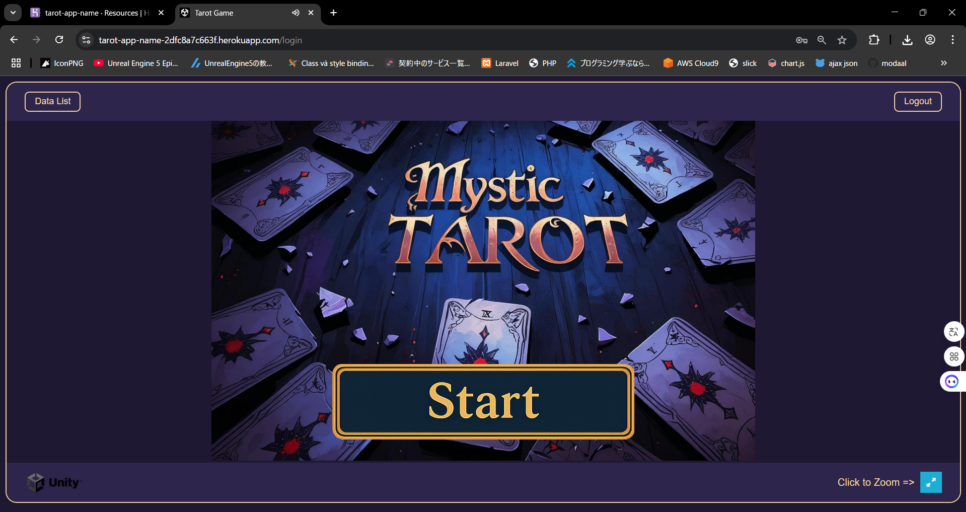This screenshot has height=512, width=966.
Task: Open the Downloads icon
Action: 907,40
